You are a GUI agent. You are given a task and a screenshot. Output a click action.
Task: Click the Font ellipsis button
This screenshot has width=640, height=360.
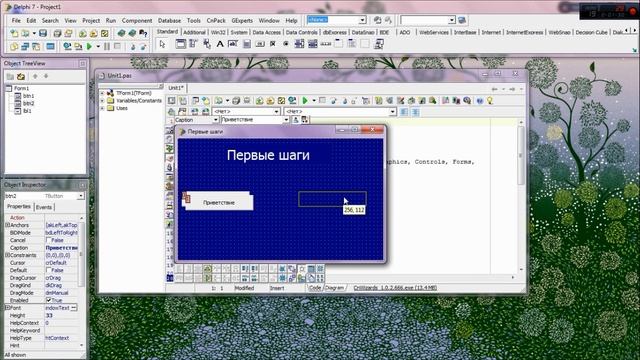(74, 308)
